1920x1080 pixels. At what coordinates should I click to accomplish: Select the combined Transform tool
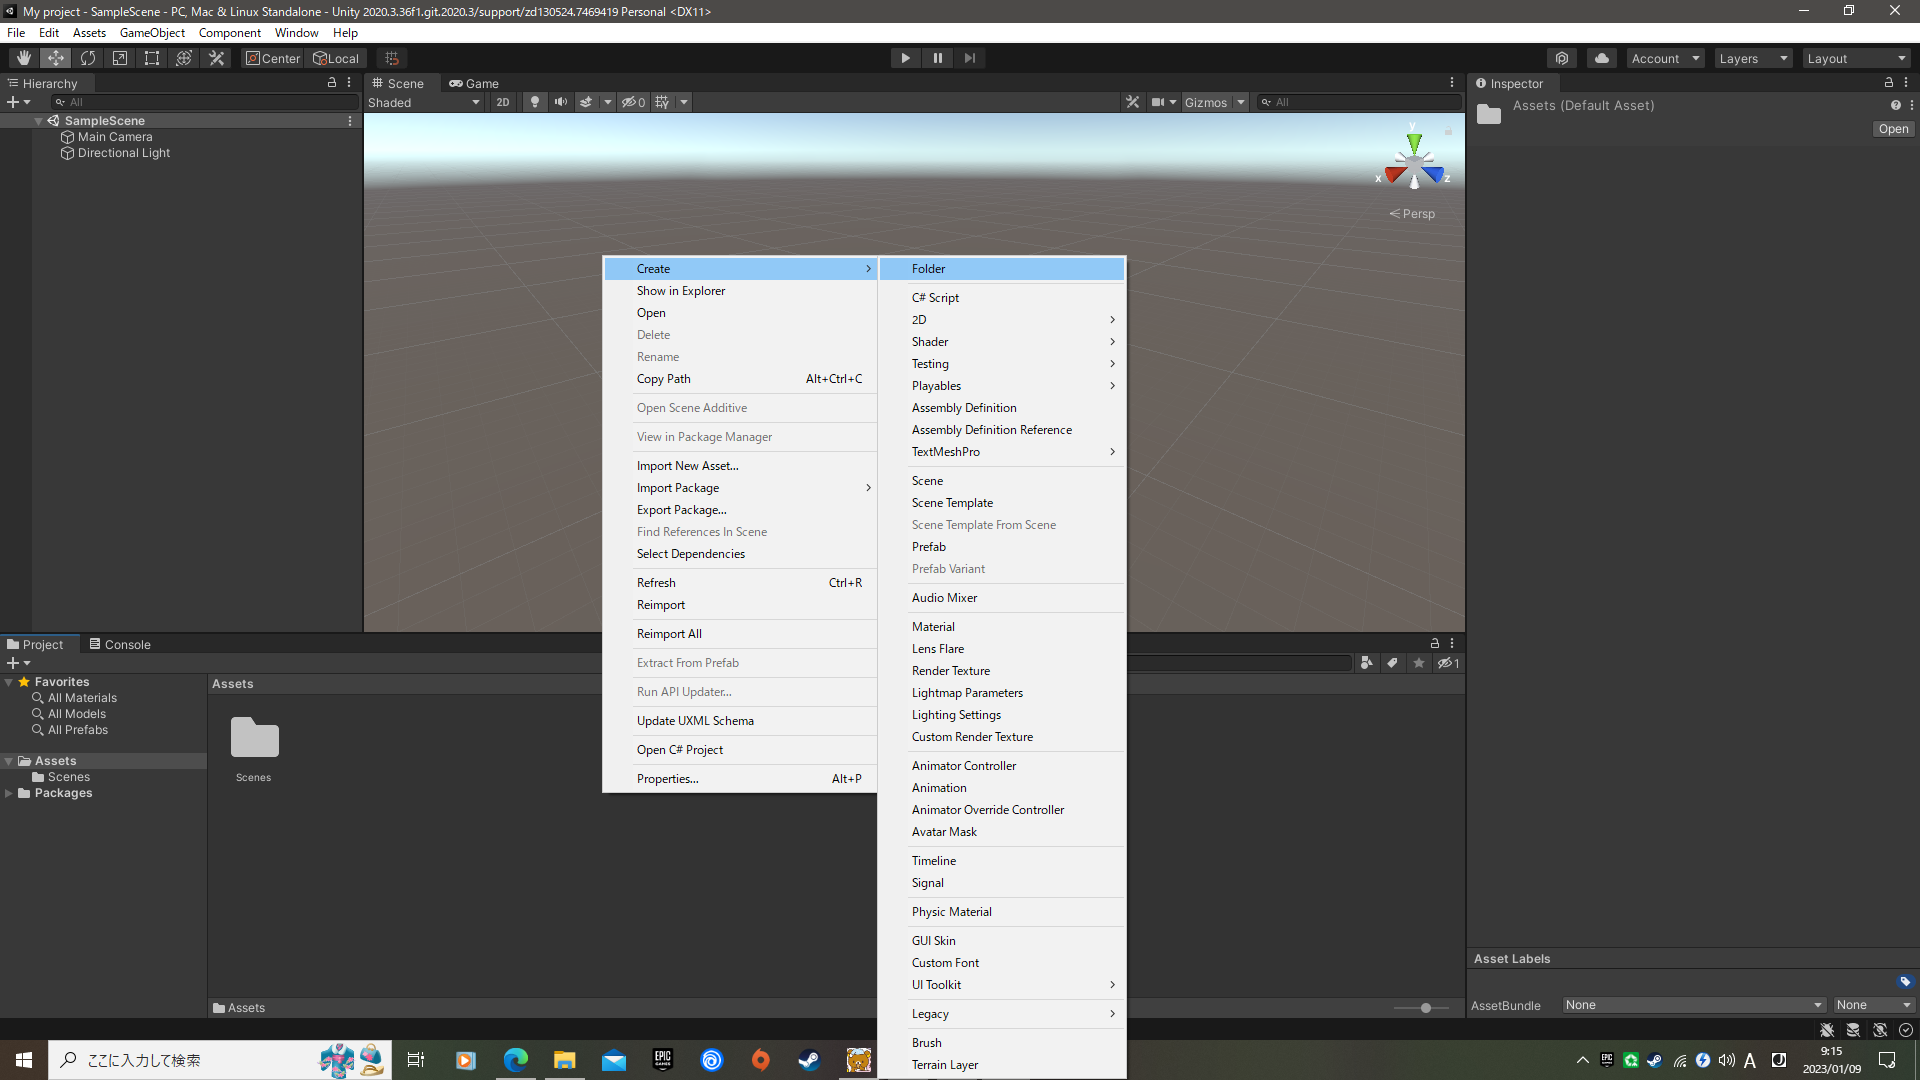click(184, 58)
